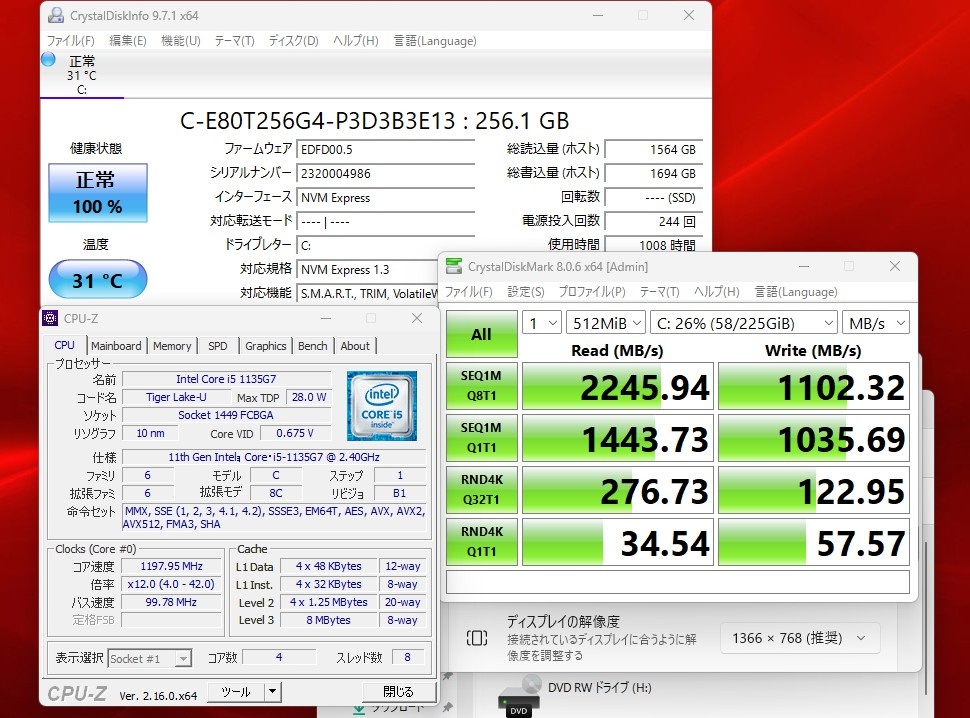Viewport: 970px width, 718px height.
Task: Select the C: disk tab in CrystalDiskInfo
Action: tap(82, 75)
